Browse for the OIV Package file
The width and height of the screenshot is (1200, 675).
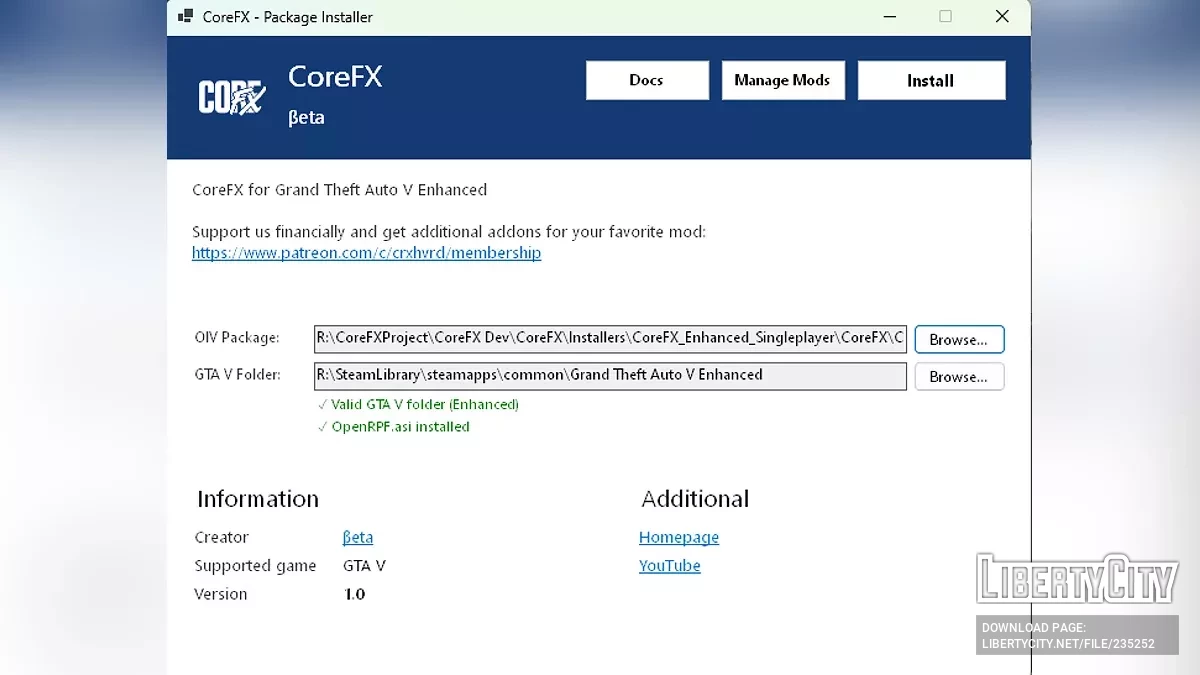pyautogui.click(x=958, y=340)
